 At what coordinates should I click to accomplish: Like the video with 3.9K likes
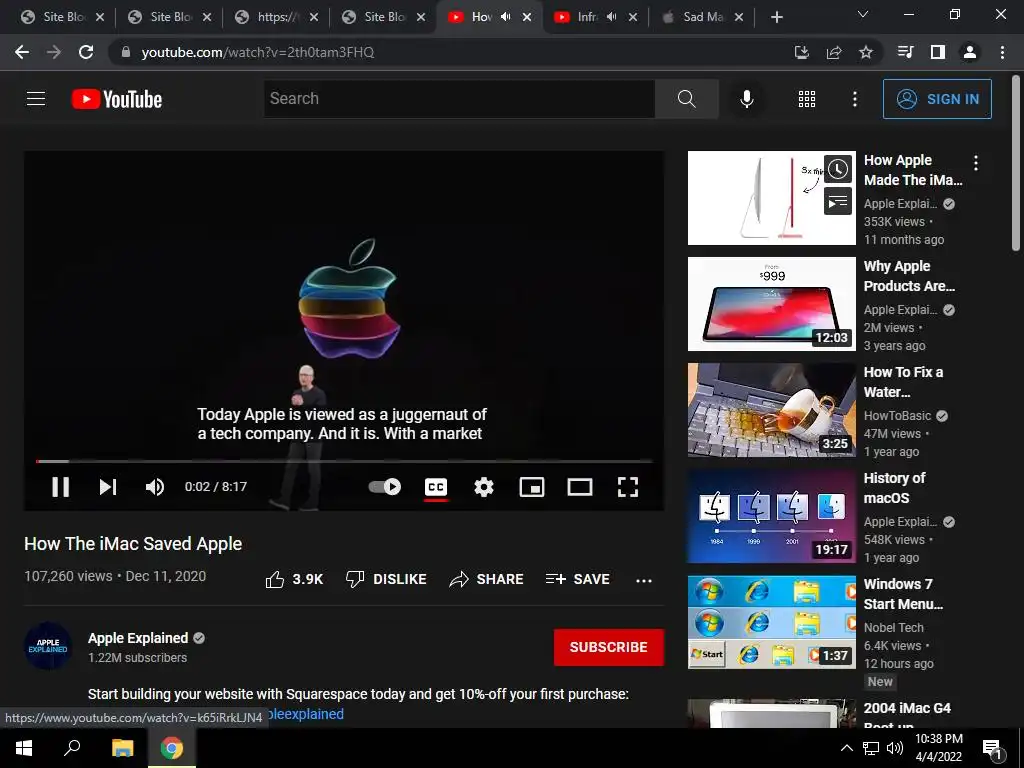(x=294, y=579)
